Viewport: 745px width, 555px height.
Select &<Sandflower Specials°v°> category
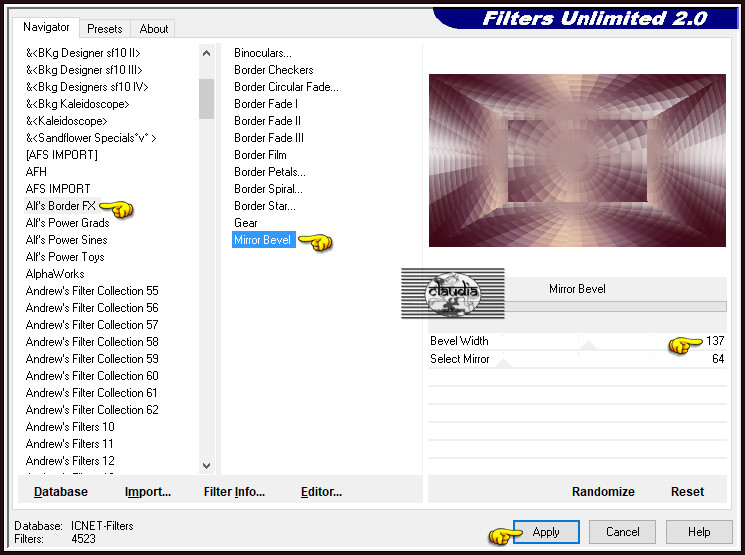pyautogui.click(x=91, y=138)
